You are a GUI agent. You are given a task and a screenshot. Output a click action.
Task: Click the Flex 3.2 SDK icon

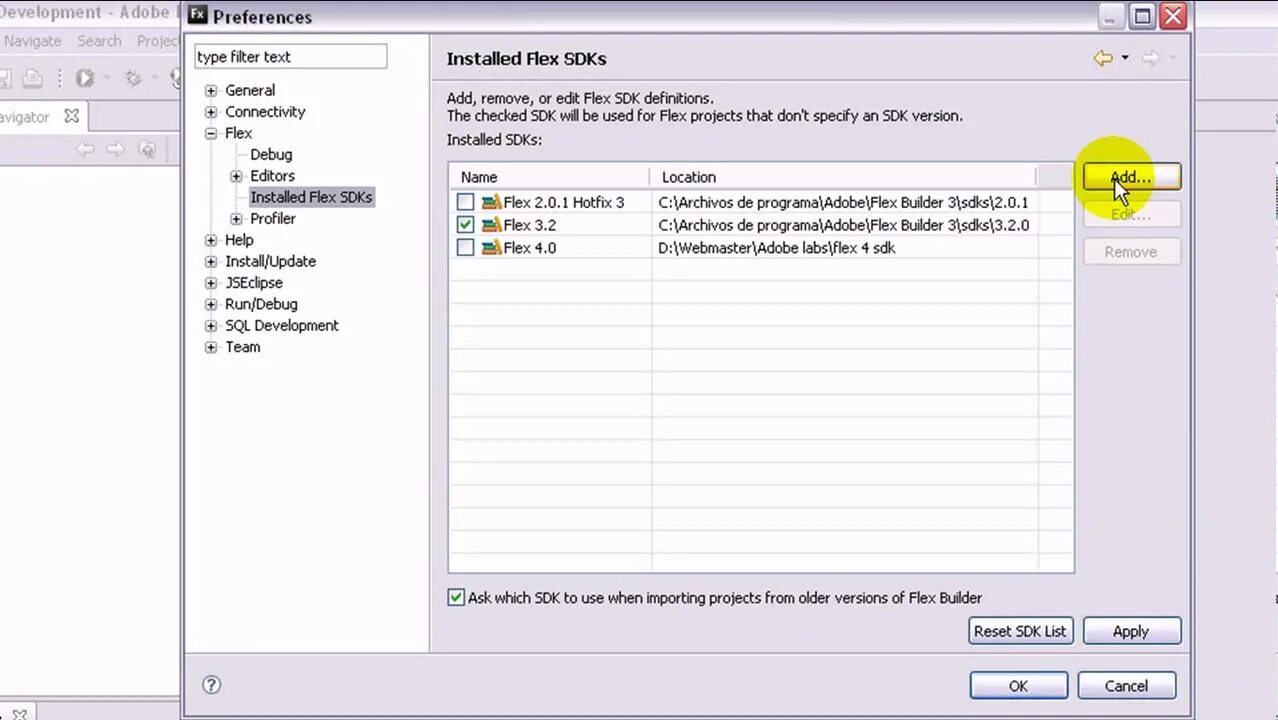point(491,225)
